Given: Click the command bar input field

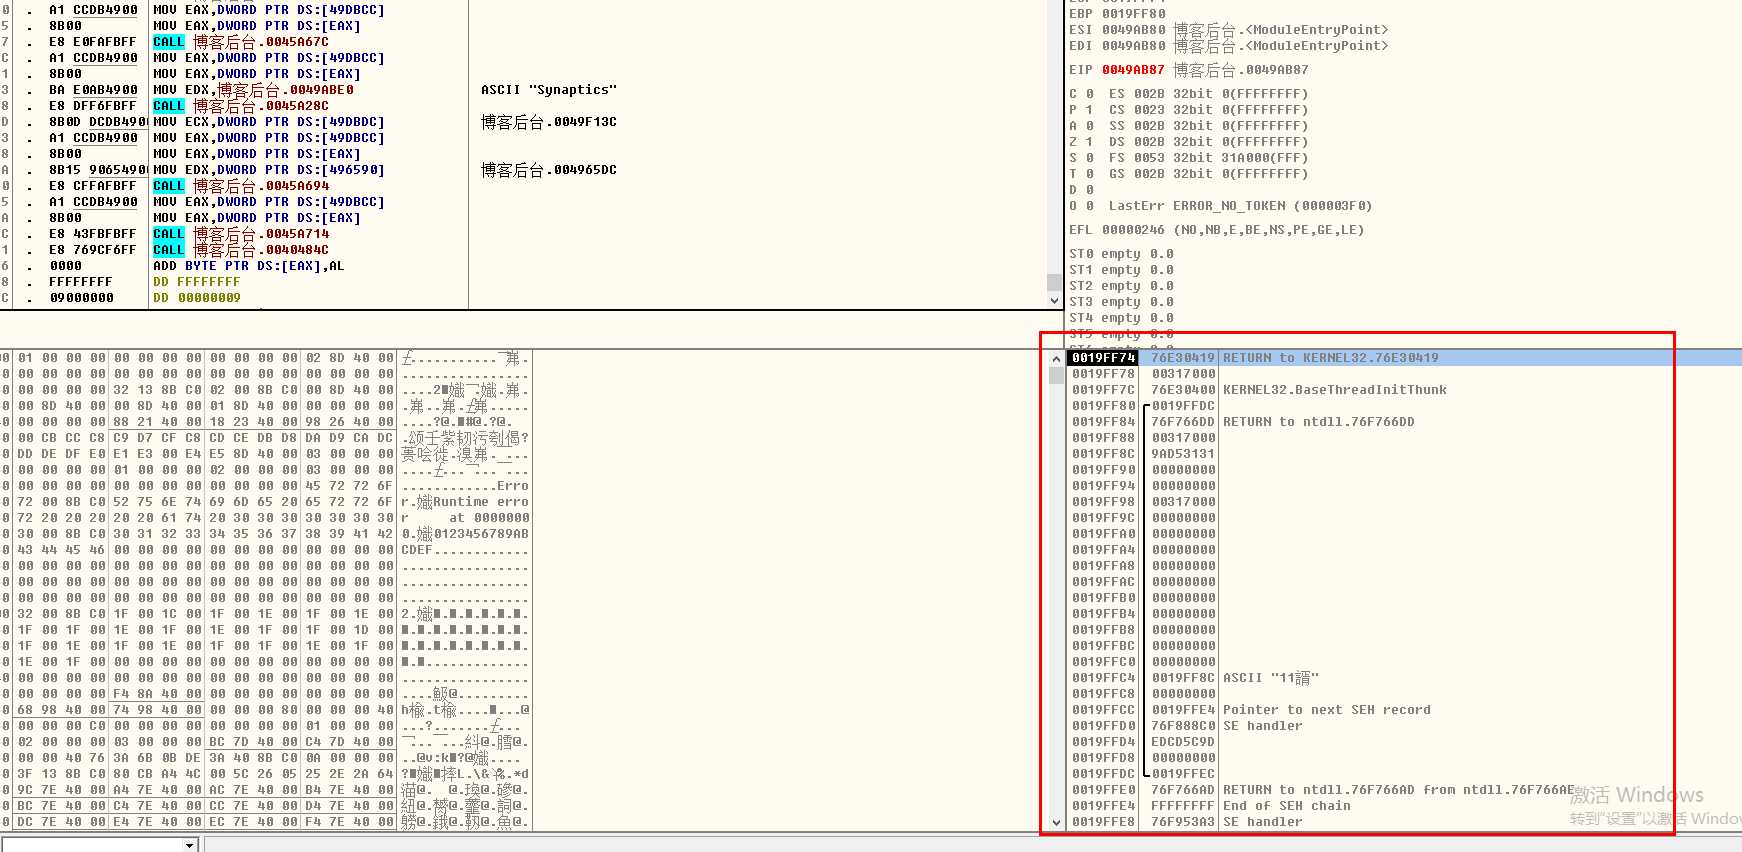Looking at the screenshot, I should tap(92, 845).
